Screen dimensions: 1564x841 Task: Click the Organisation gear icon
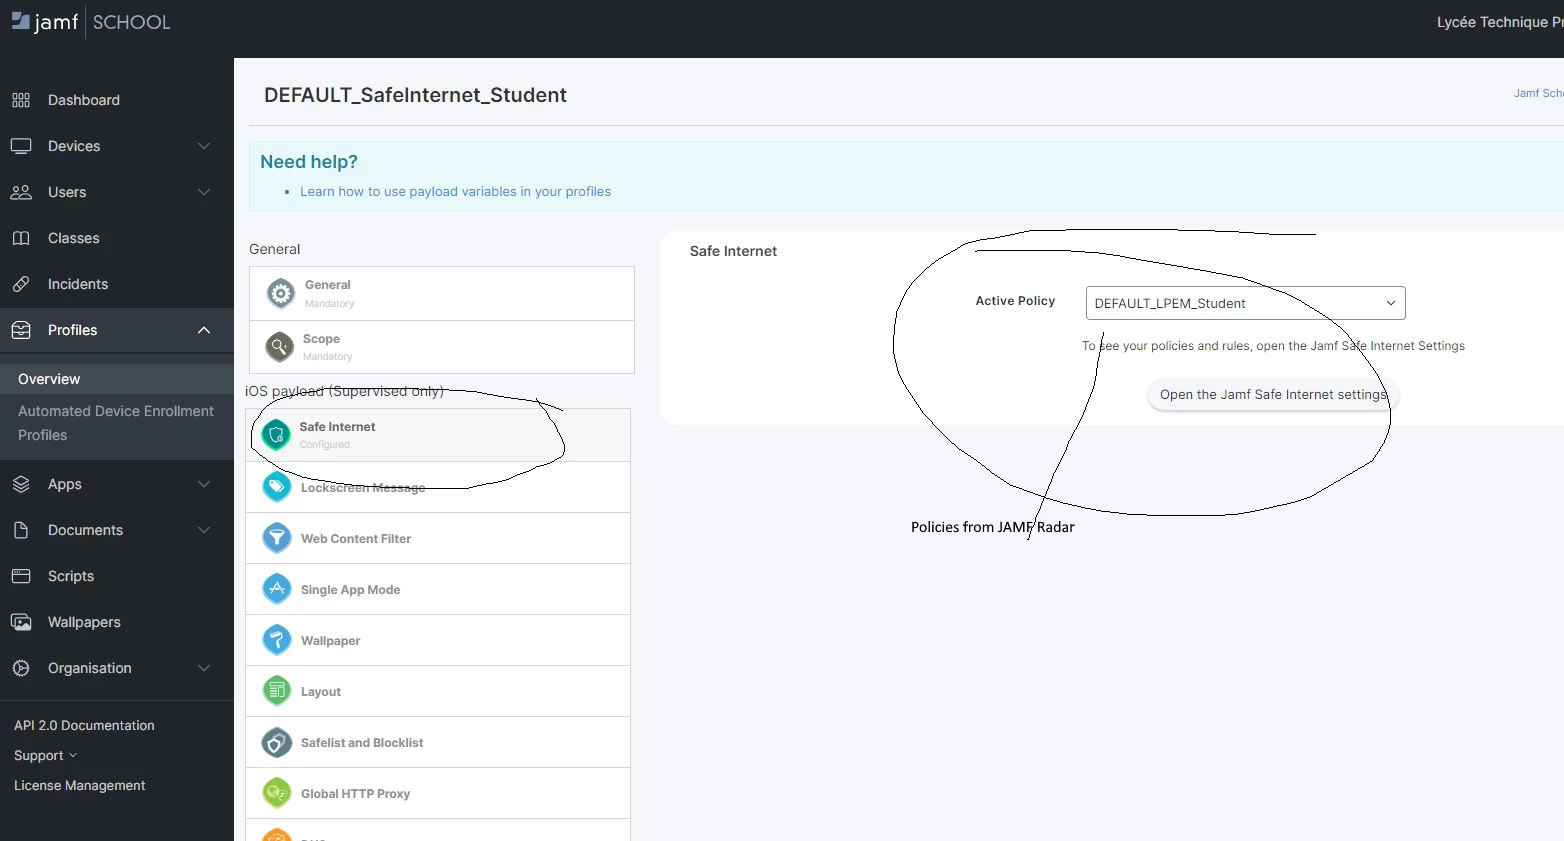[21, 668]
